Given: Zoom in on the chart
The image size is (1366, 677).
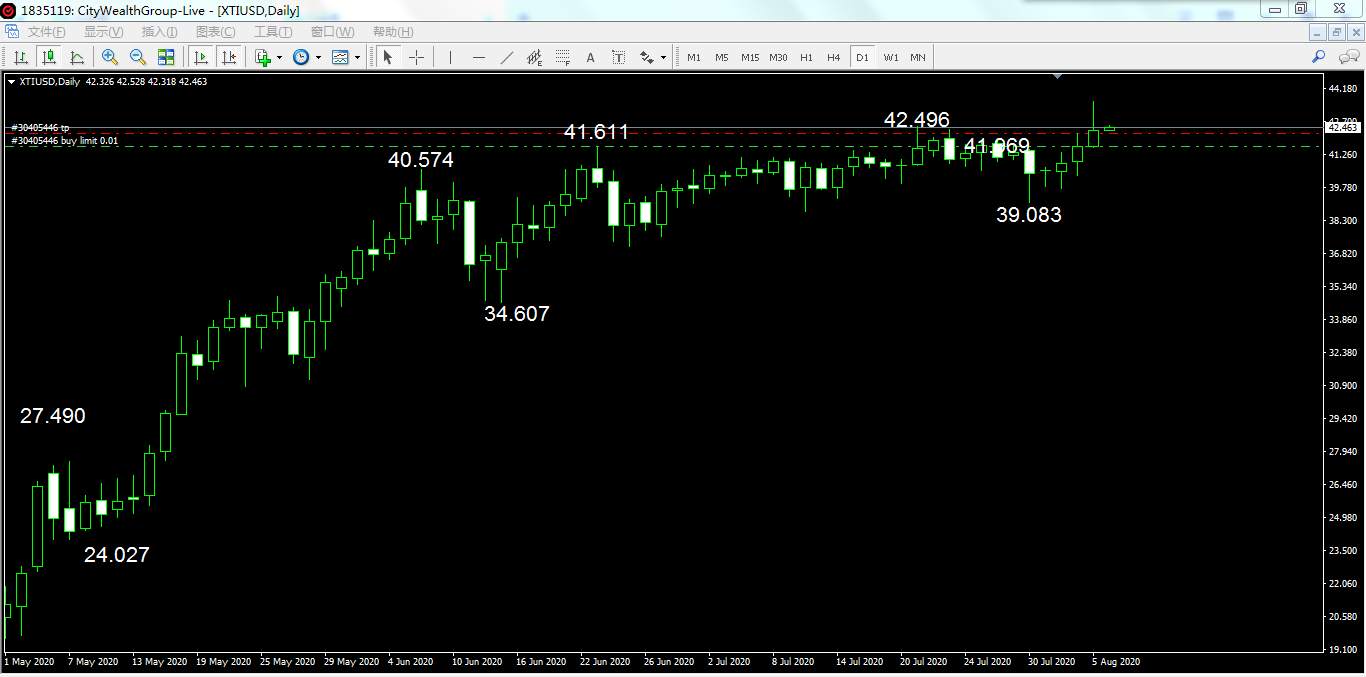Looking at the screenshot, I should tap(110, 57).
